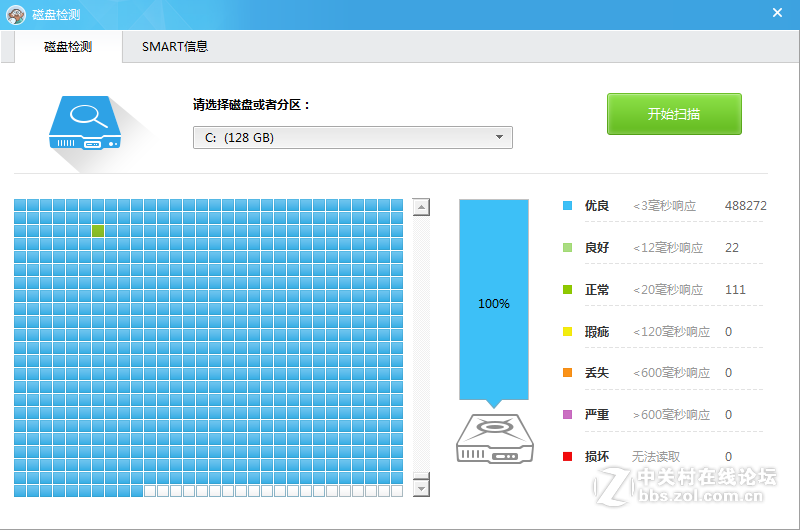Click the 优良 legend label
The height and width of the screenshot is (530, 800).
[597, 206]
